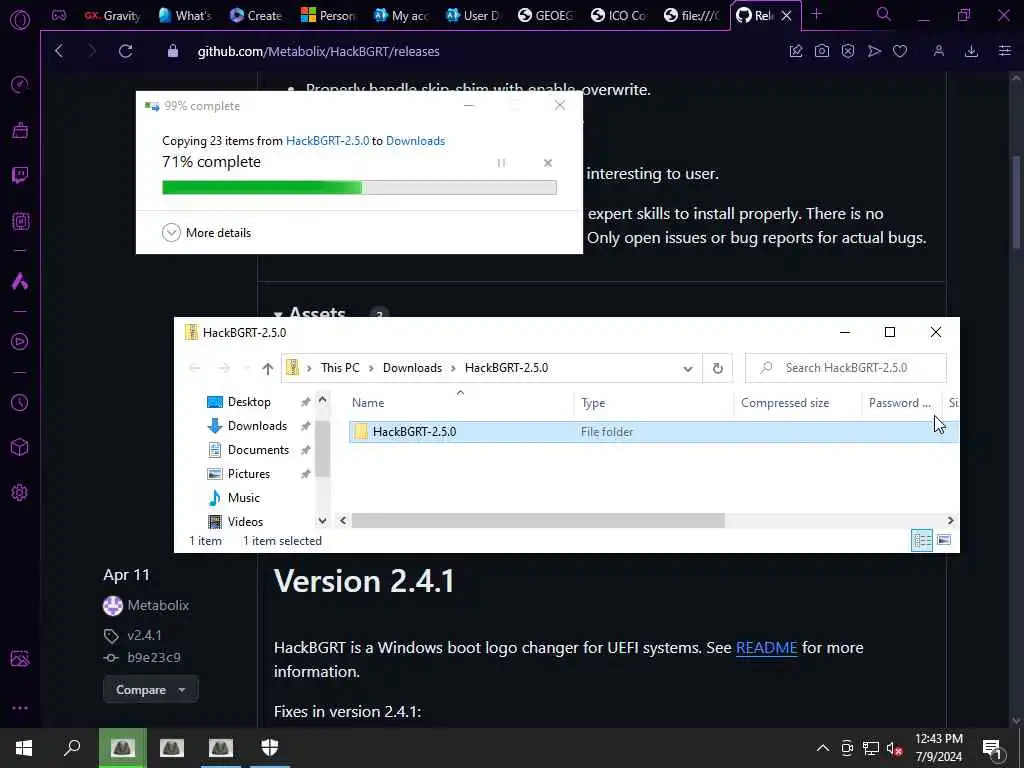The image size is (1024, 768).
Task: Open the README link
Action: [766, 647]
